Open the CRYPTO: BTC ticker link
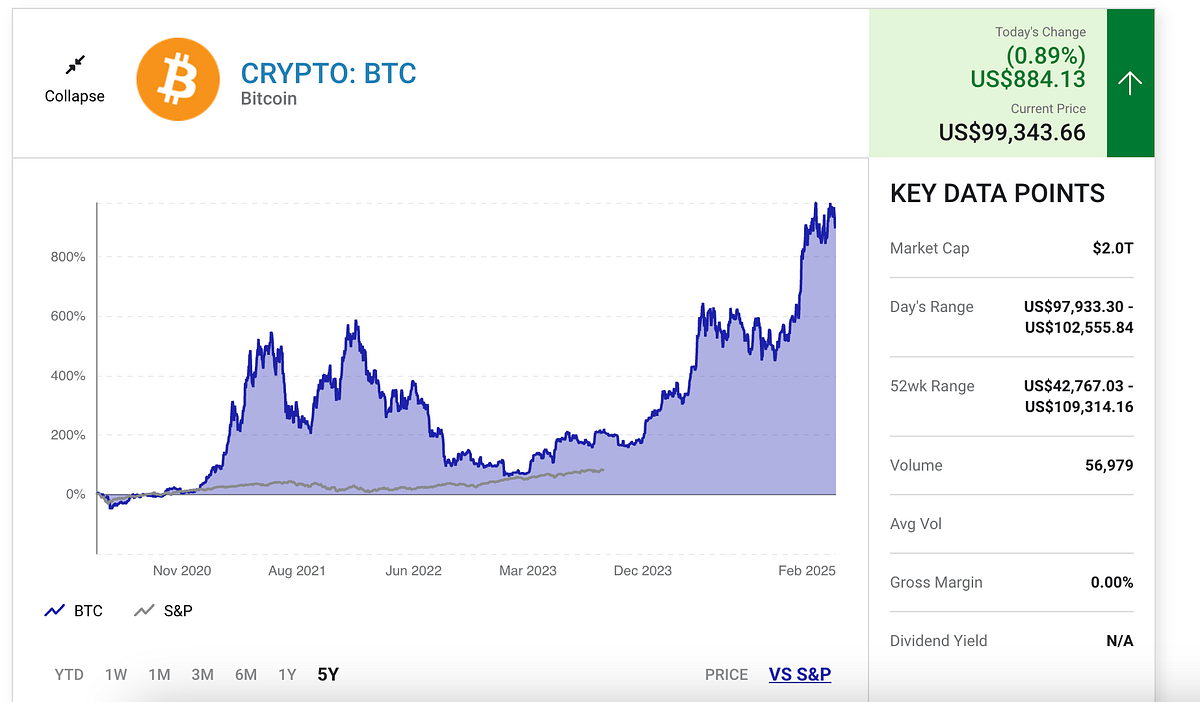 pyautogui.click(x=328, y=73)
